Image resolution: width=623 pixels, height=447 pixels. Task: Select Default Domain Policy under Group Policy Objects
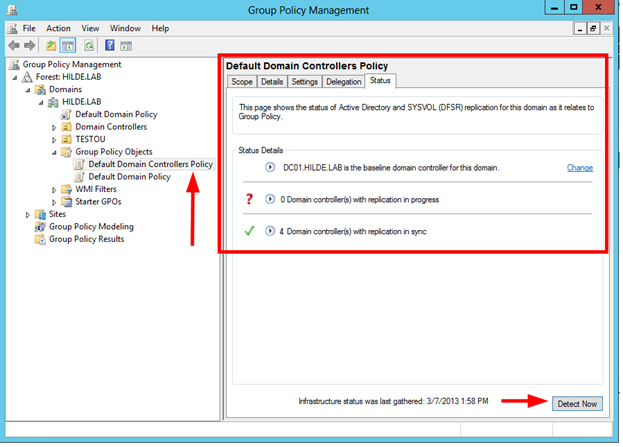coord(130,177)
